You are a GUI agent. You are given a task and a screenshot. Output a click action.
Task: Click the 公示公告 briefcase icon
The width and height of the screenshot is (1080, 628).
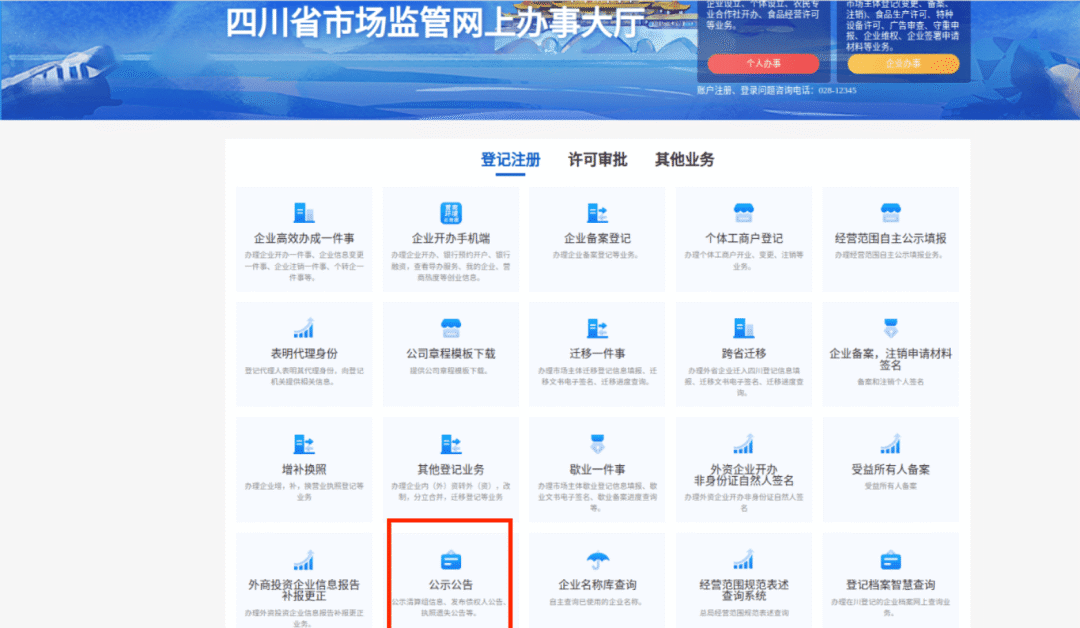click(x=450, y=560)
